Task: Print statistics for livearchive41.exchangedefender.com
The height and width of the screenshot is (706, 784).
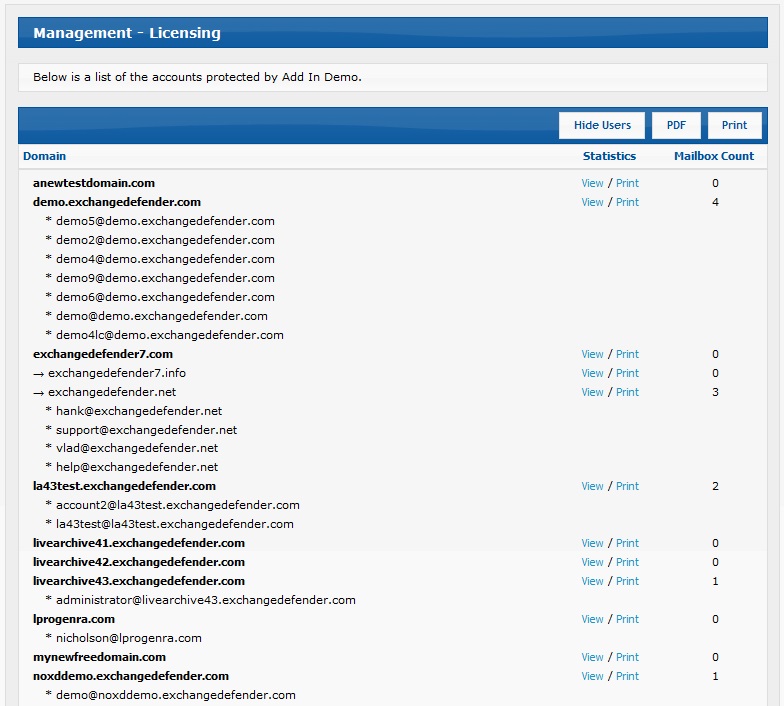Action: pyautogui.click(x=627, y=543)
